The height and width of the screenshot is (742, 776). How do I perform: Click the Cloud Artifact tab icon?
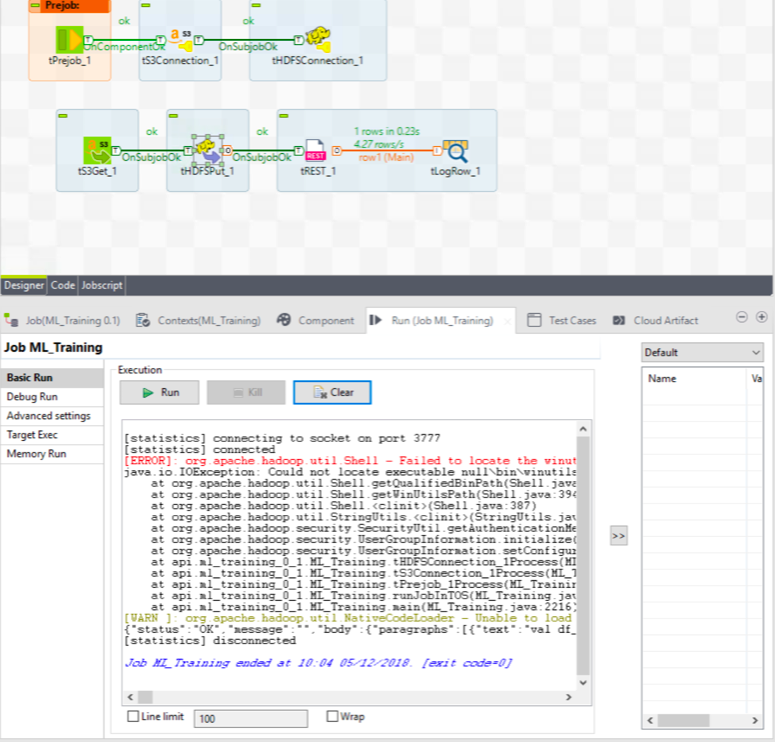pyautogui.click(x=619, y=320)
